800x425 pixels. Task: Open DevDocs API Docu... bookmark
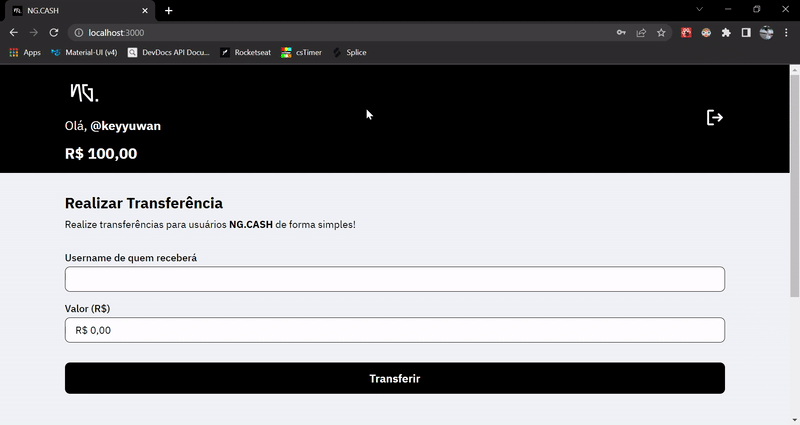coord(168,53)
